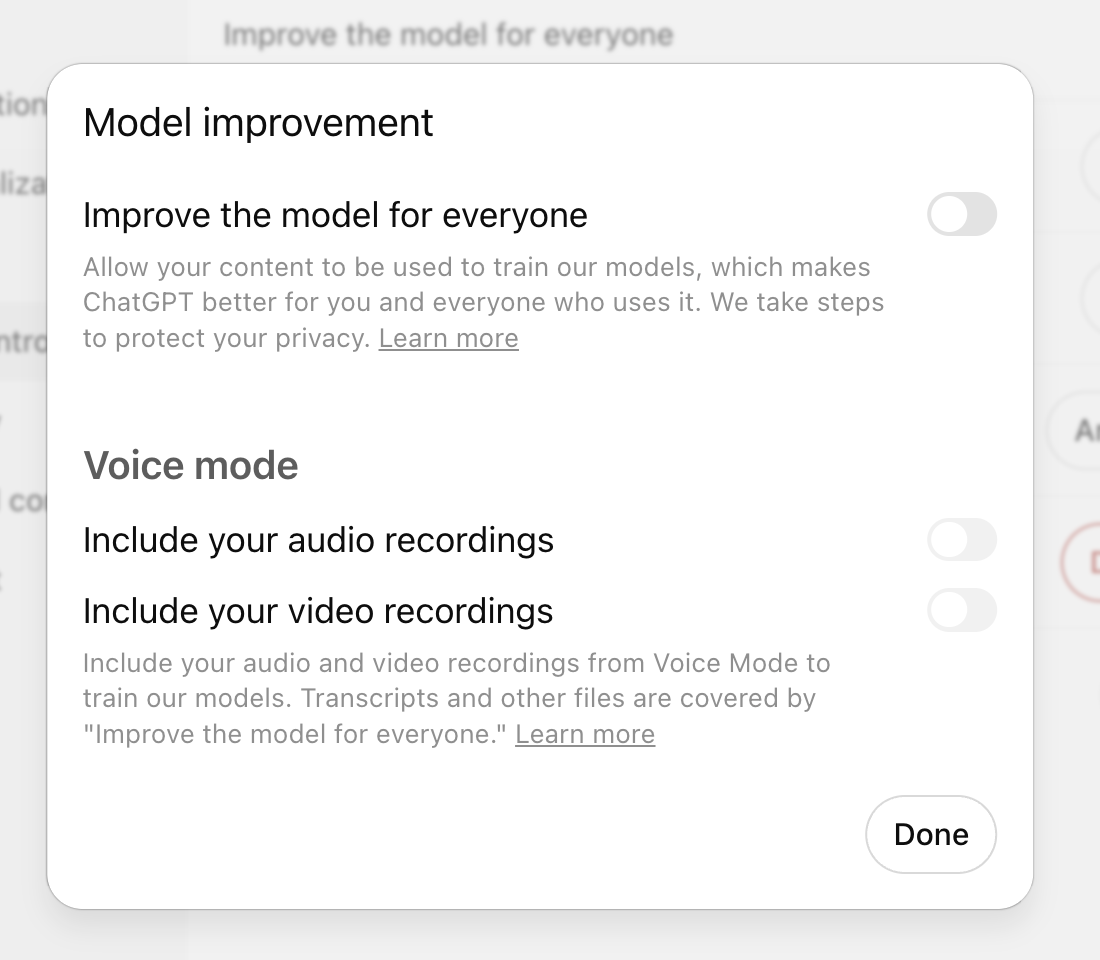1100x960 pixels.
Task: Click the dimmed page title above the dialog
Action: pyautogui.click(x=450, y=33)
